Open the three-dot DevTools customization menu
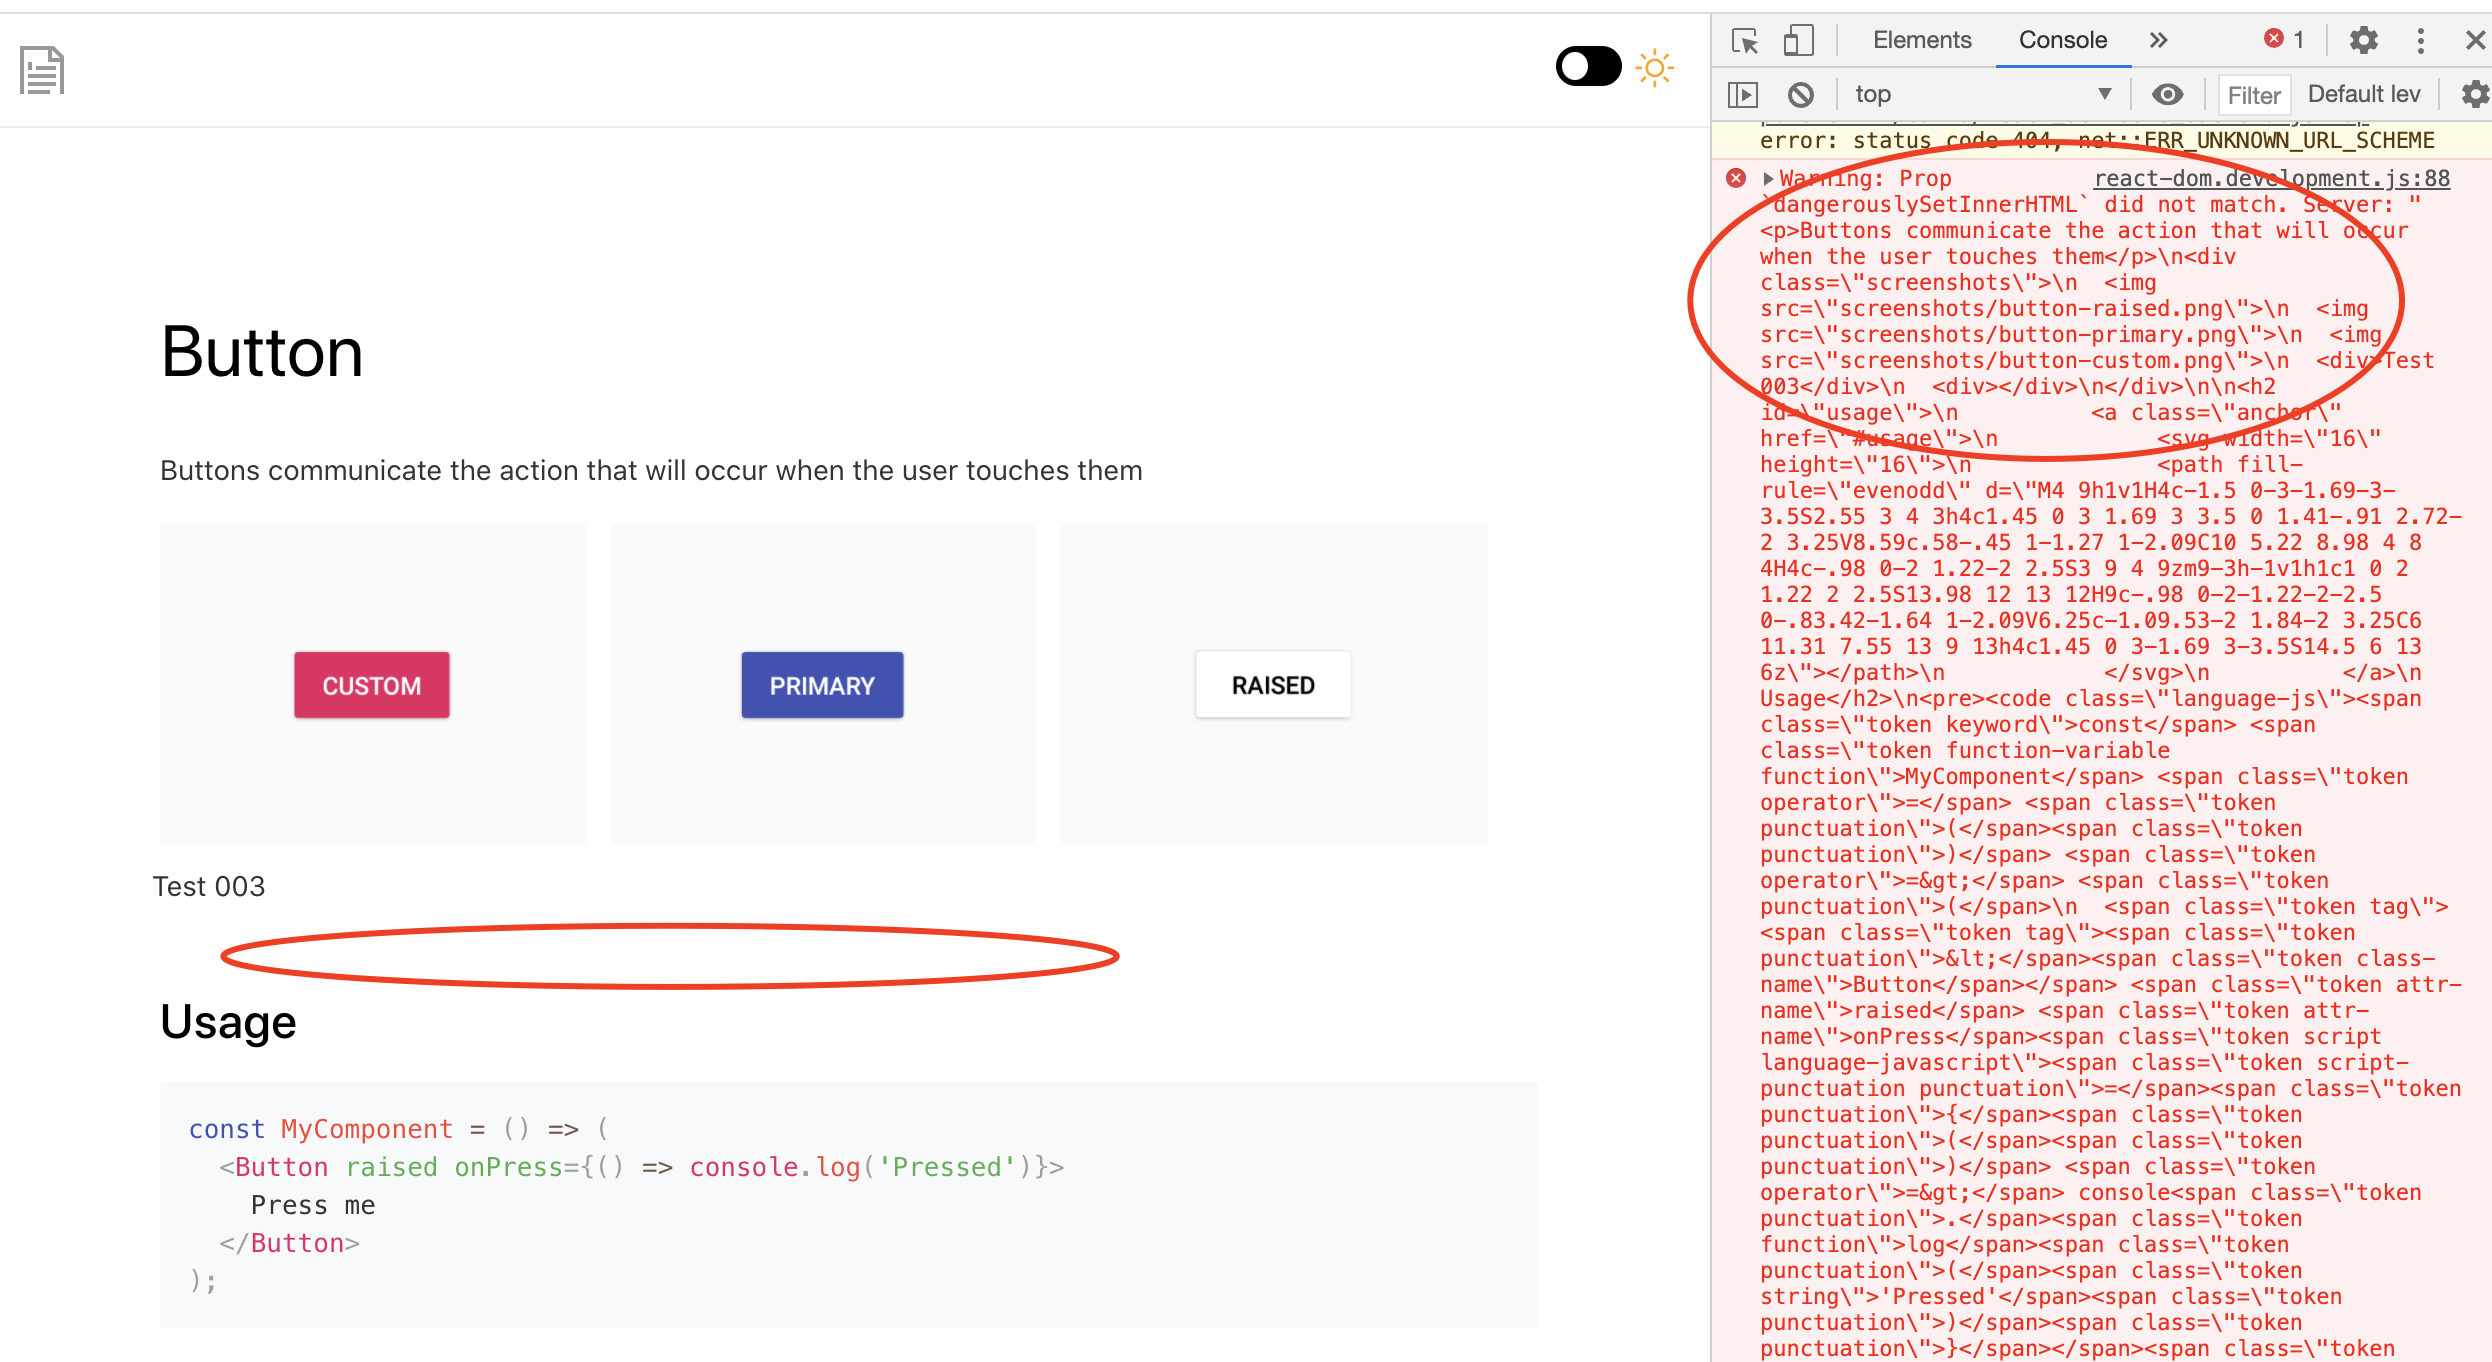This screenshot has height=1362, width=2492. (x=2421, y=41)
